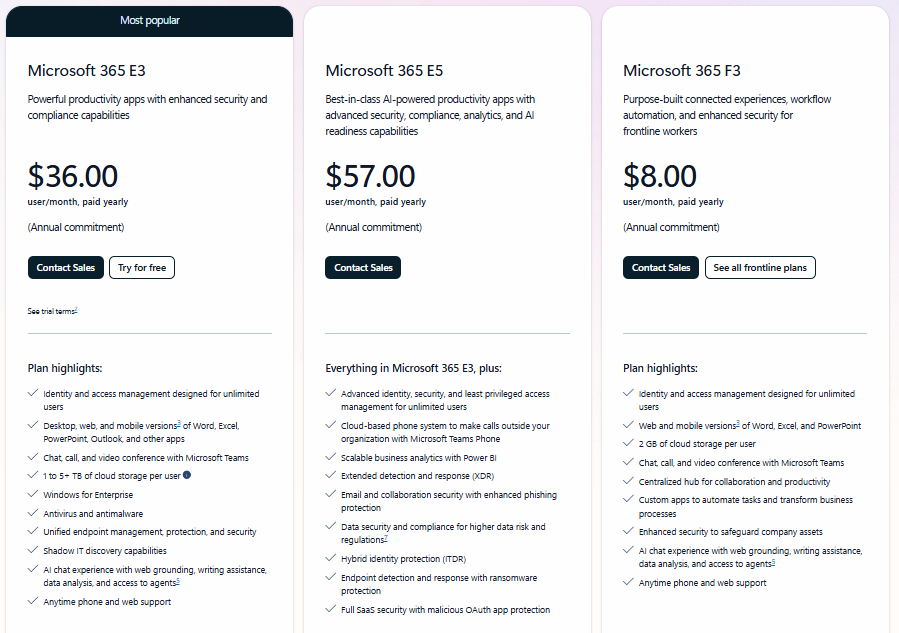Click checkmark next to Shadow IT discovery capabilities

click(x=33, y=550)
